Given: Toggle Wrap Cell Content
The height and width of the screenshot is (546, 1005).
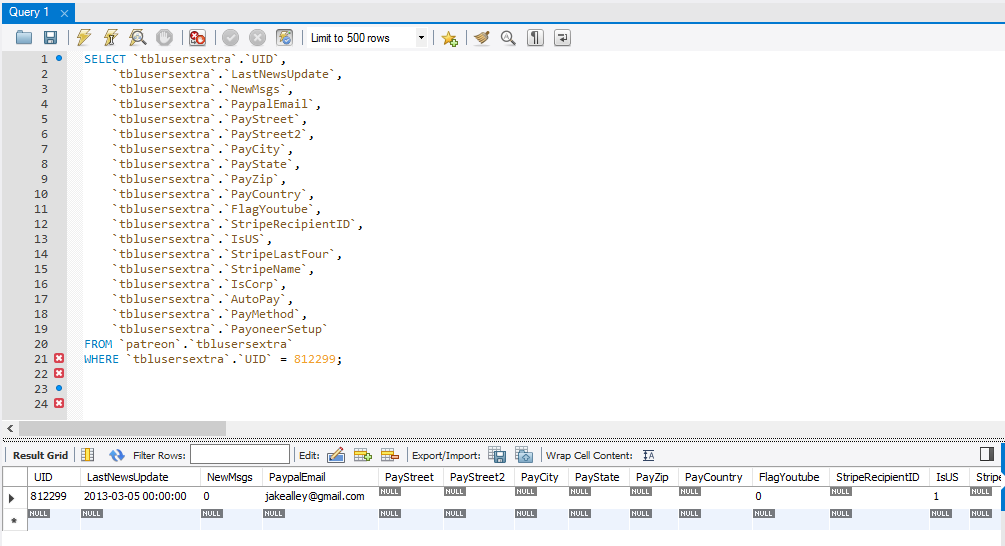Looking at the screenshot, I should 649,455.
